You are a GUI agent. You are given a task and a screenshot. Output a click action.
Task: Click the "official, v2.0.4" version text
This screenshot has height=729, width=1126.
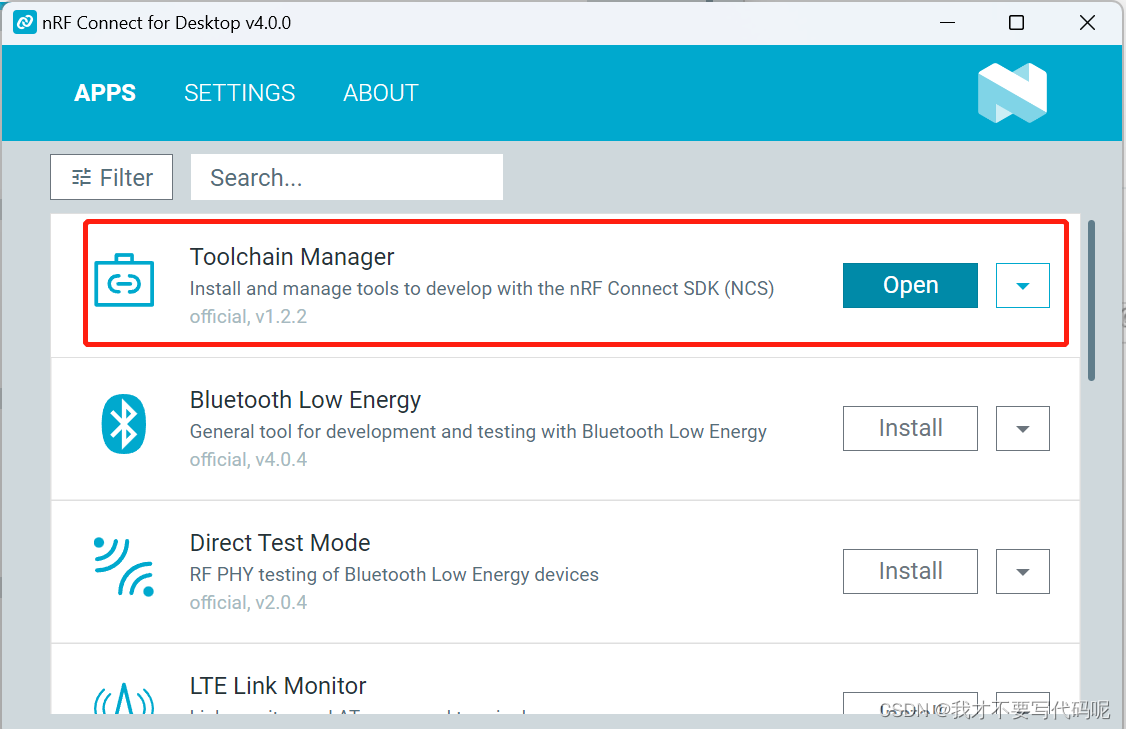pyautogui.click(x=248, y=603)
